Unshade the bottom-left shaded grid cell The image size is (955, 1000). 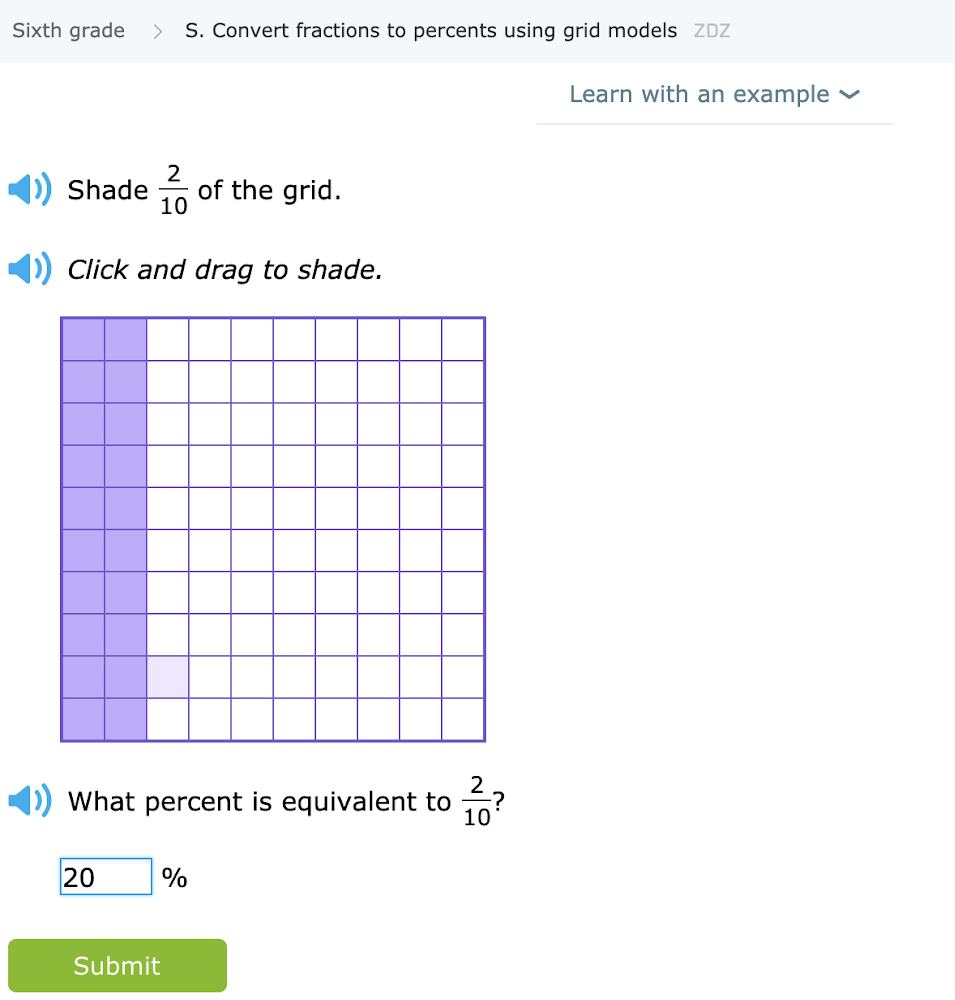[x=83, y=719]
